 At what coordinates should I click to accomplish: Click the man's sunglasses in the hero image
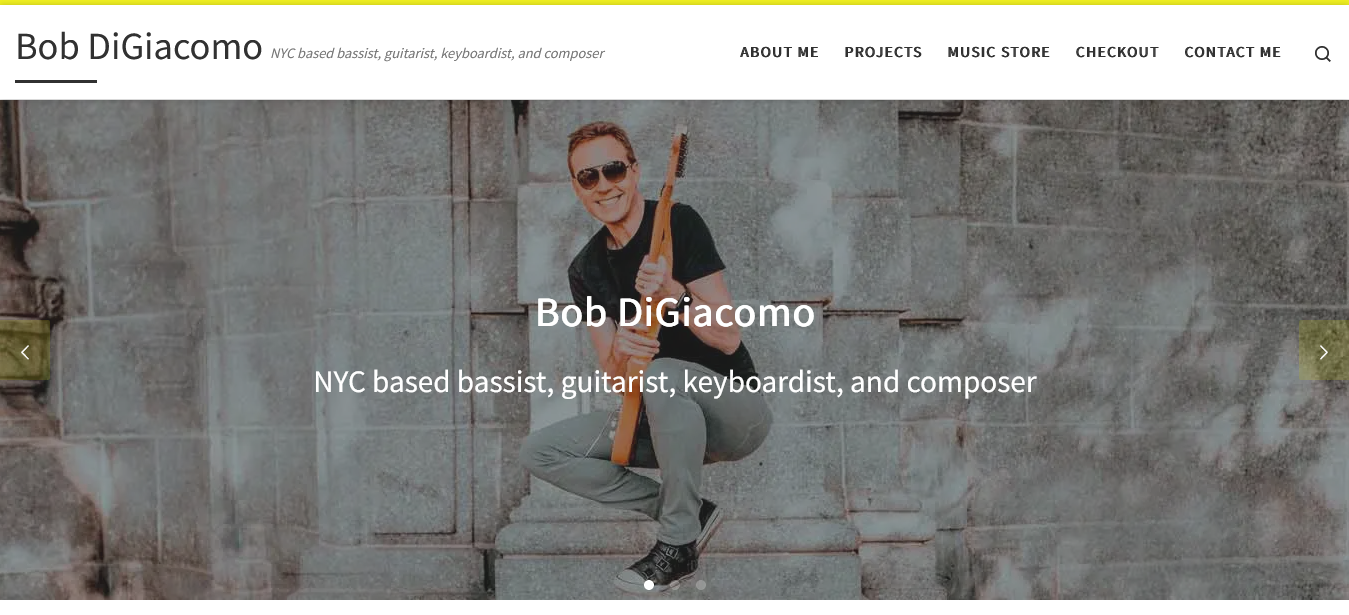coord(601,174)
